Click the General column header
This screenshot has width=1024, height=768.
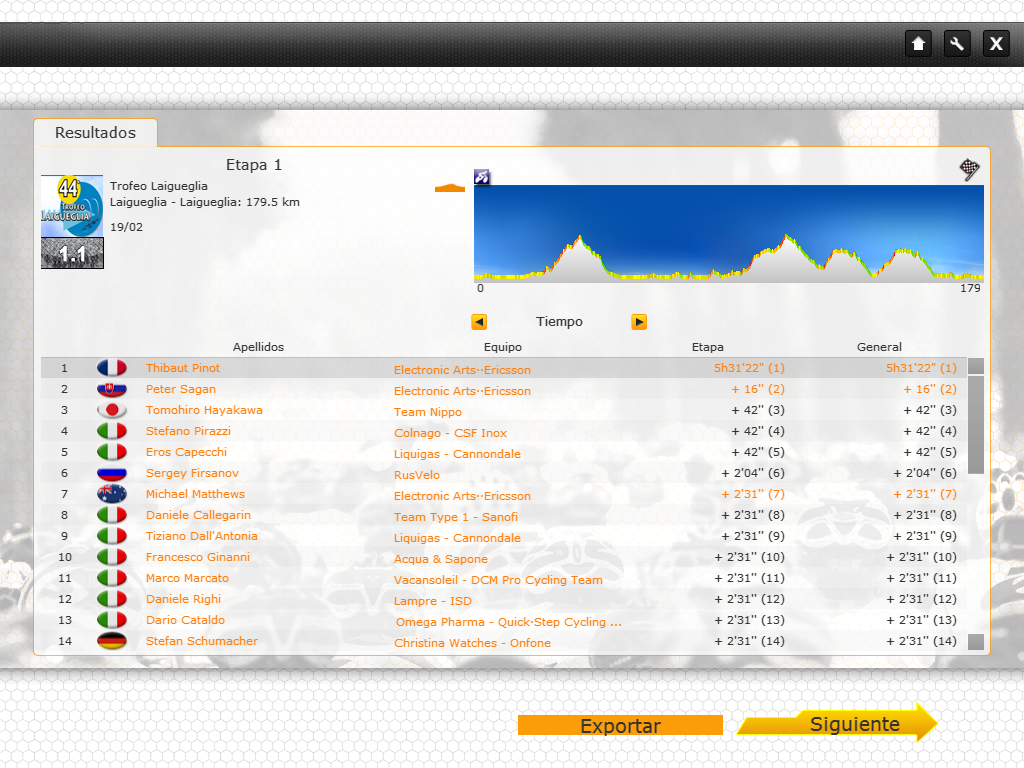pos(879,347)
